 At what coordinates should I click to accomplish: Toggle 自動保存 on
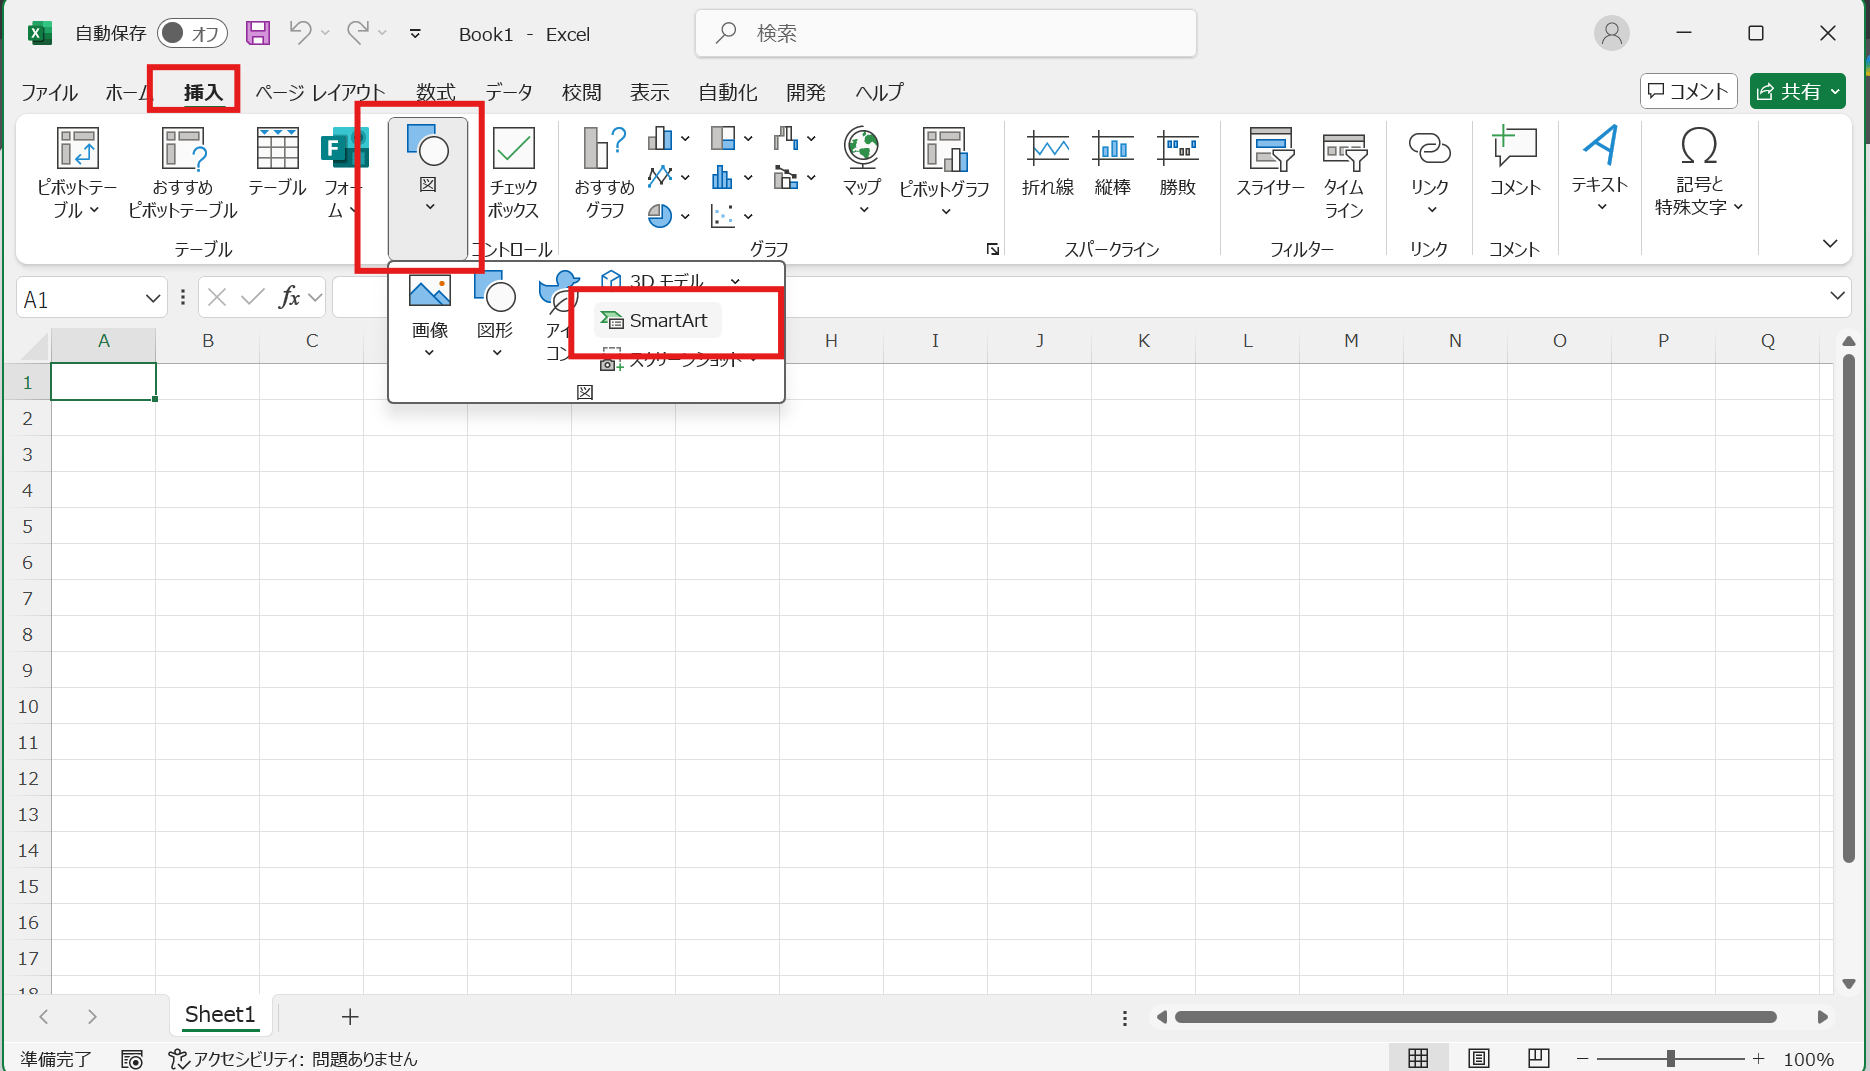(192, 32)
